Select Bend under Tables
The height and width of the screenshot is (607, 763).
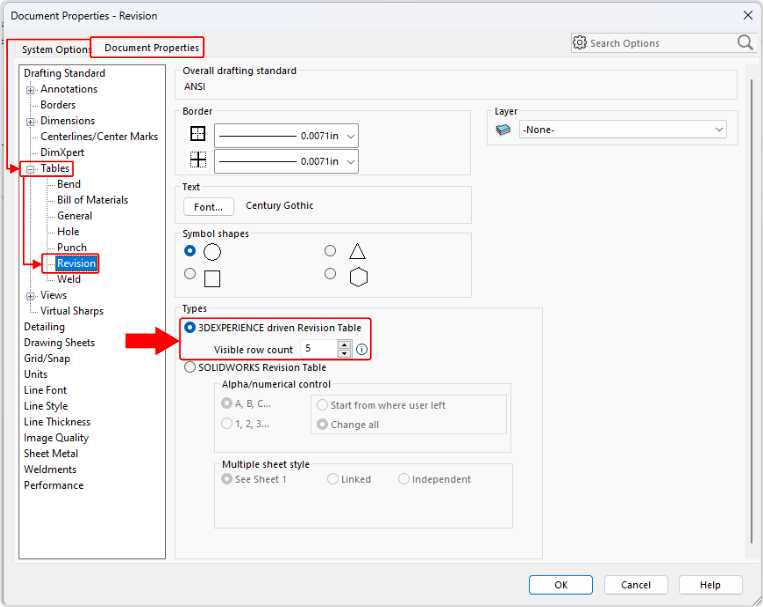point(69,184)
